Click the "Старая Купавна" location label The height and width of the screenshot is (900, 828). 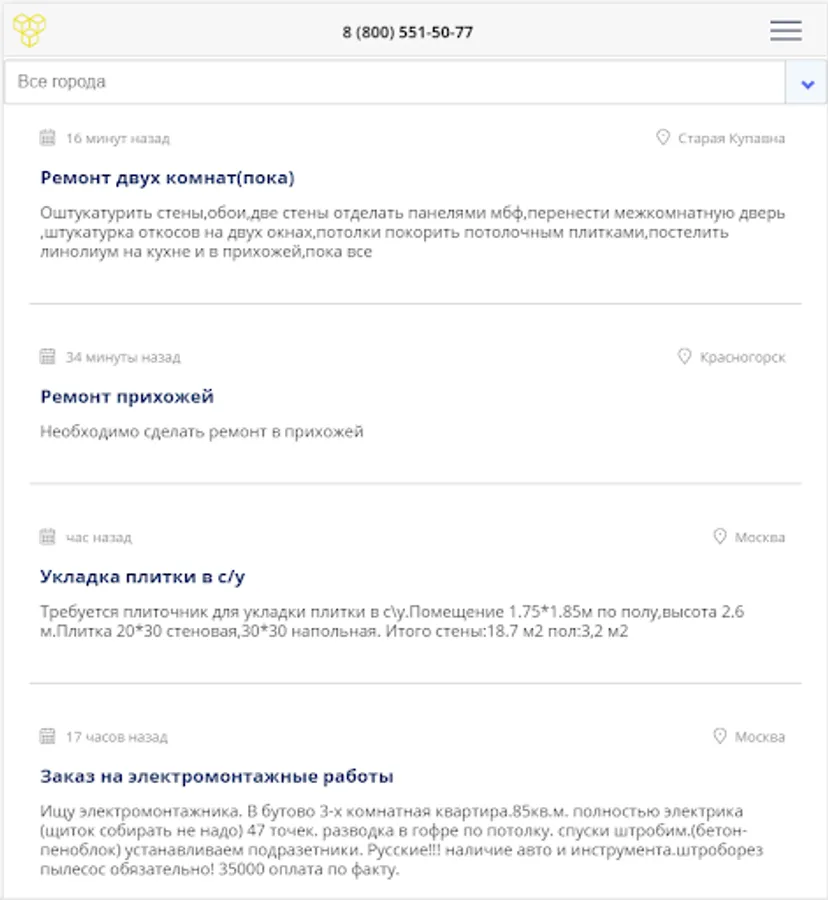(x=731, y=138)
